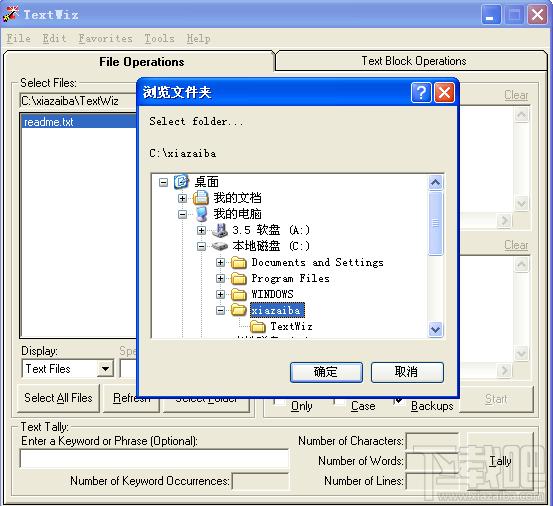Click the Tally button
The image size is (553, 506).
pyautogui.click(x=500, y=461)
